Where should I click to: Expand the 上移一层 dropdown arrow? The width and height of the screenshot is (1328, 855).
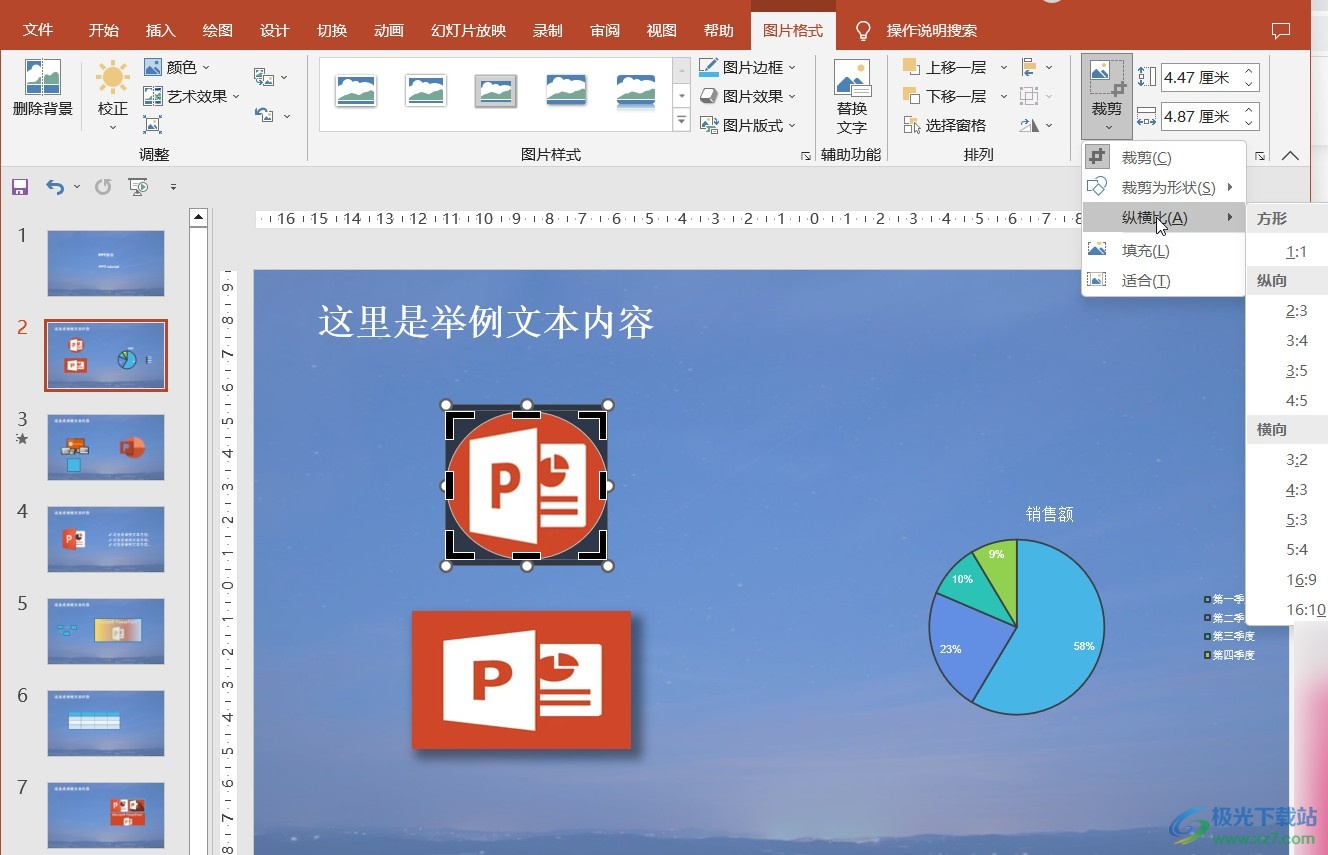tap(1004, 68)
